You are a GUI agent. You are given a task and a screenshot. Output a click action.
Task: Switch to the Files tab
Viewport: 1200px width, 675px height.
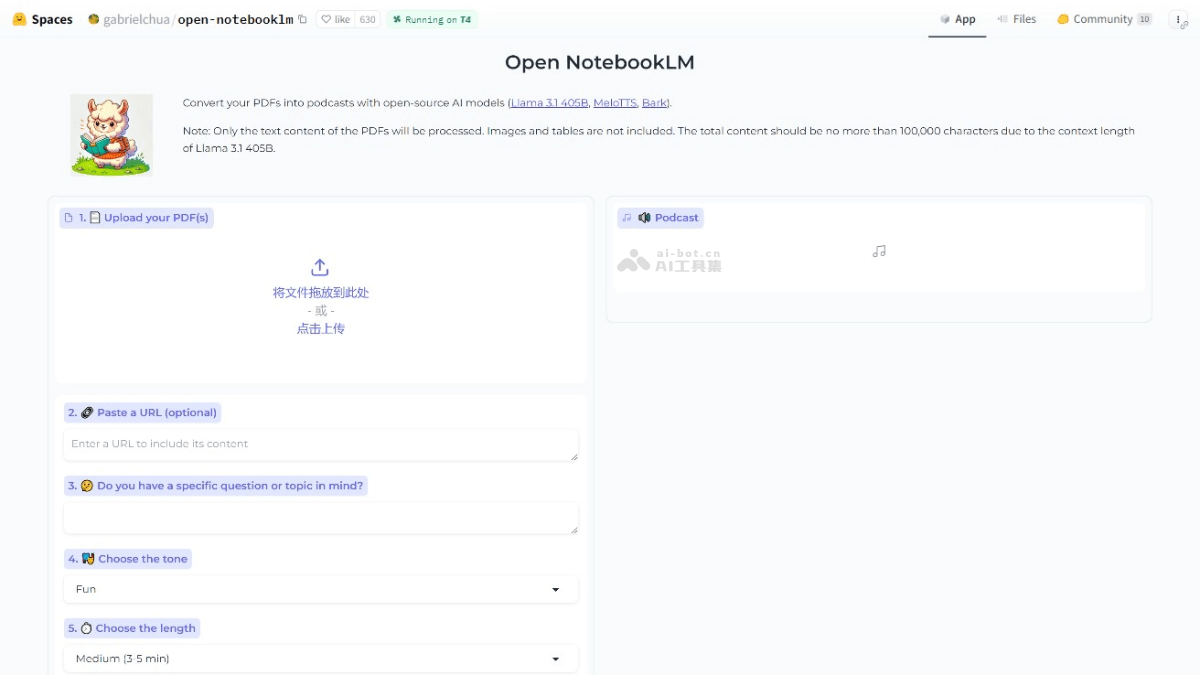(x=1016, y=18)
